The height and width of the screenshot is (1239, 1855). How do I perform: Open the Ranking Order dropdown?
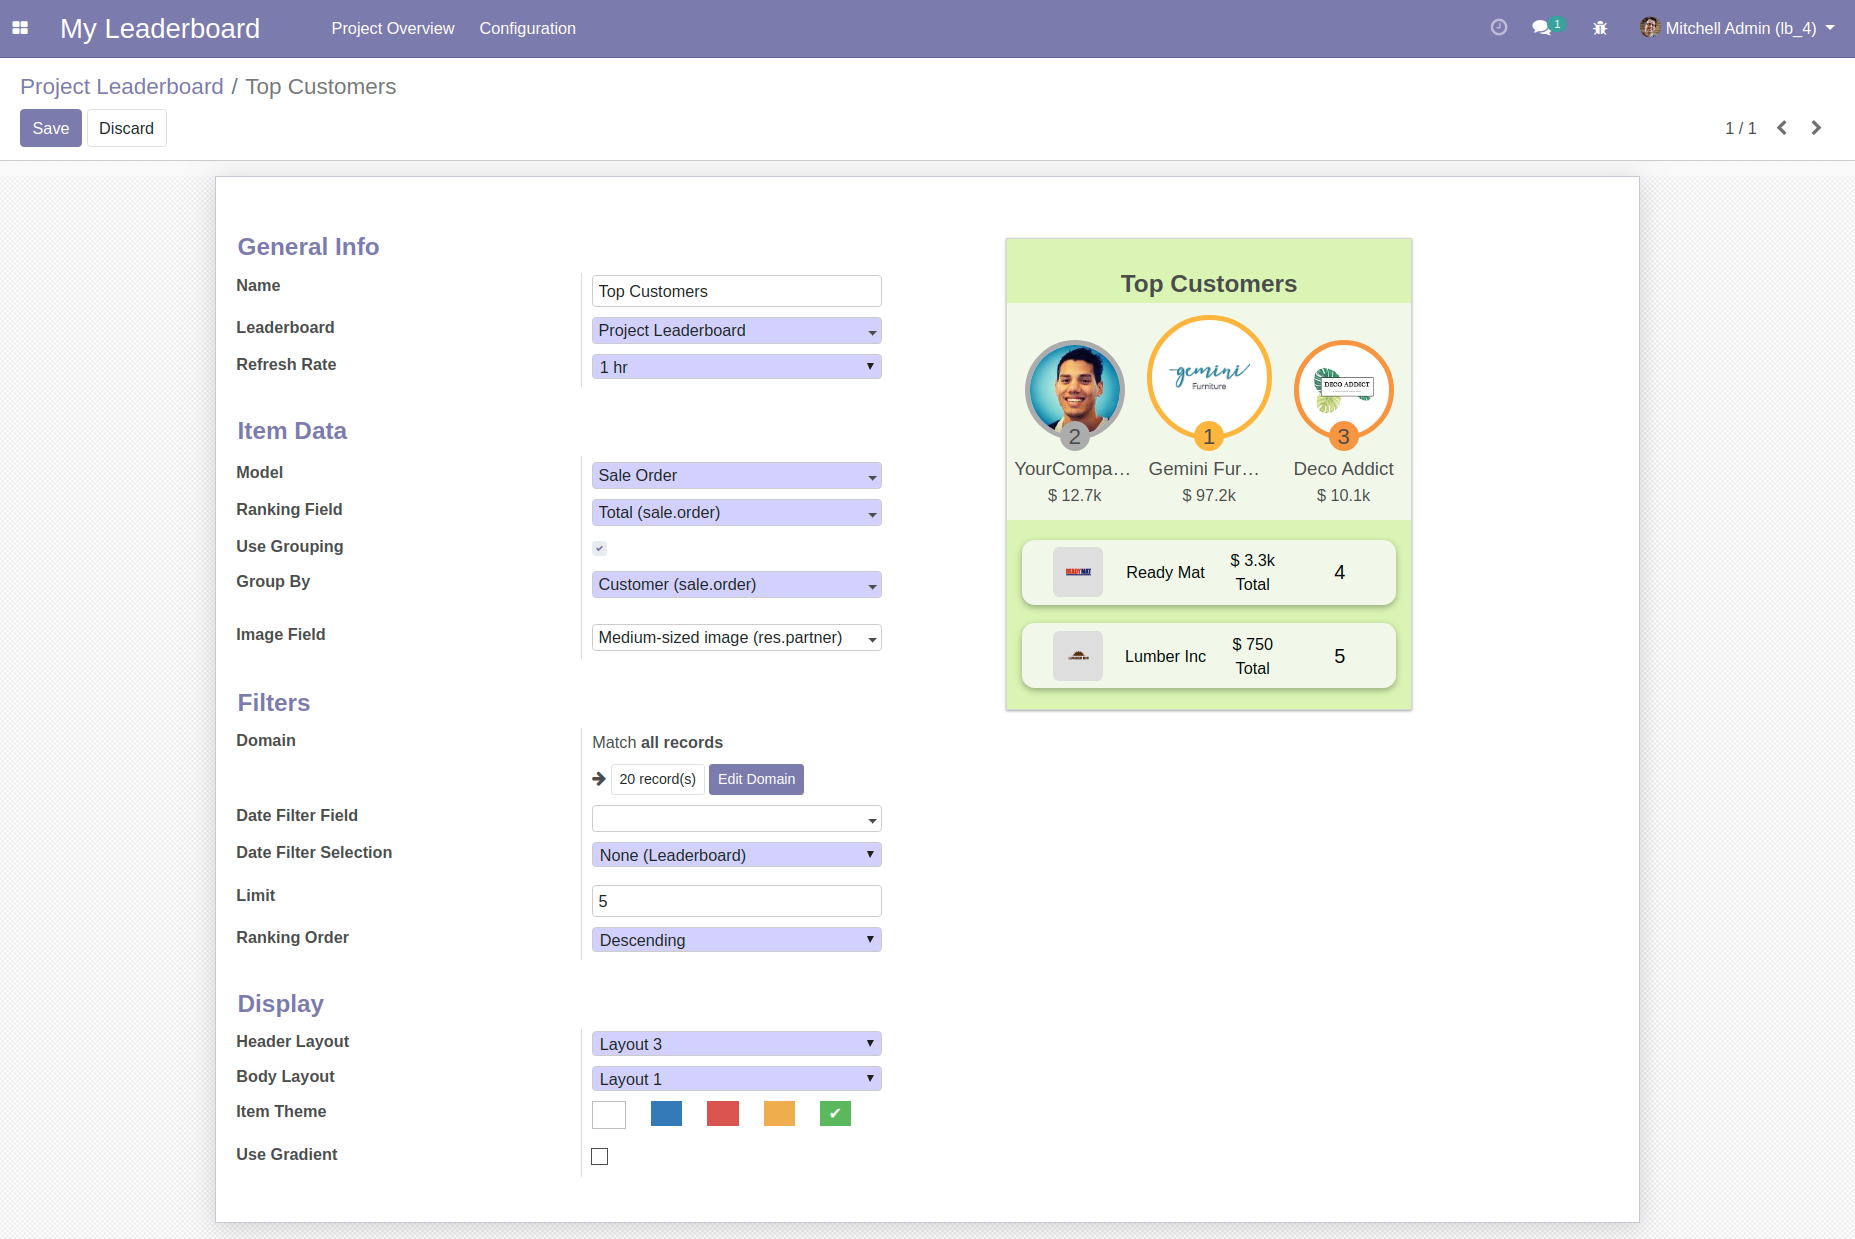[736, 940]
